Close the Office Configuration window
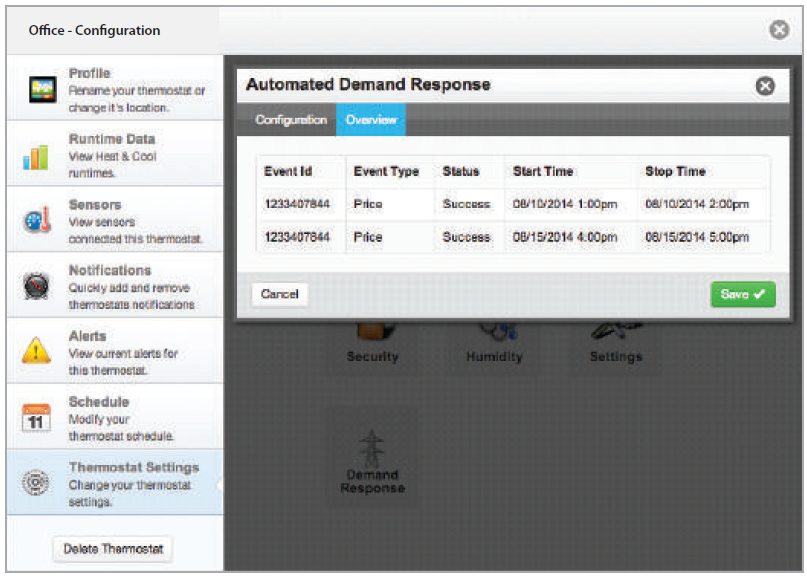Image resolution: width=807 pixels, height=577 pixels. 779,30
